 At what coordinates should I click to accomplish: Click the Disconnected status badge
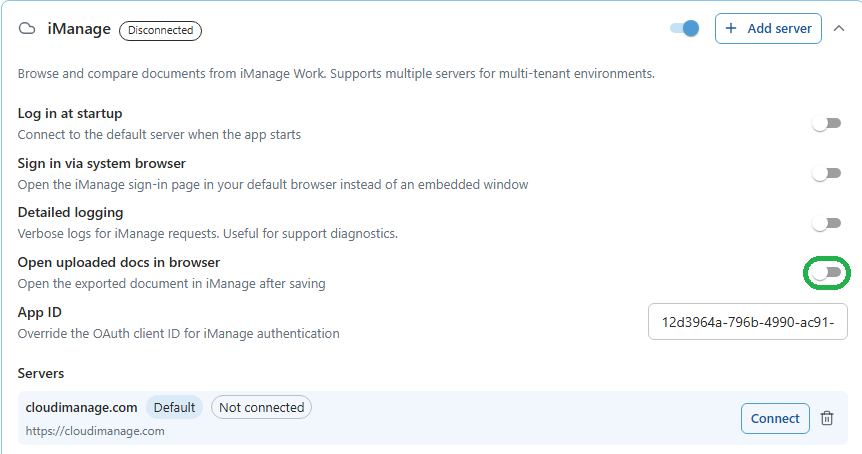tap(161, 30)
